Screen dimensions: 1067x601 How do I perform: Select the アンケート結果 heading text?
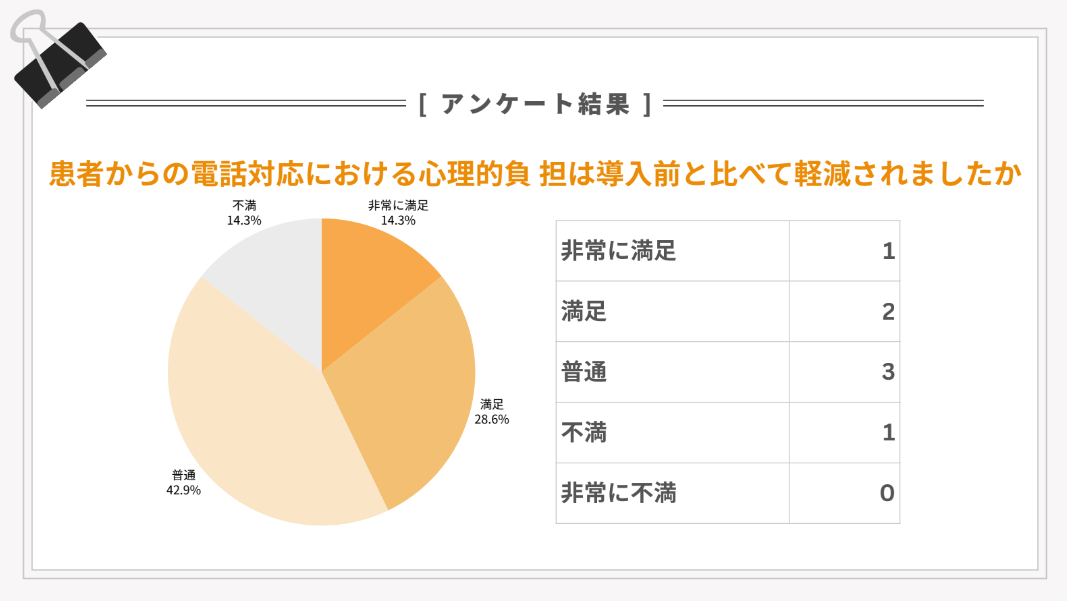click(534, 103)
